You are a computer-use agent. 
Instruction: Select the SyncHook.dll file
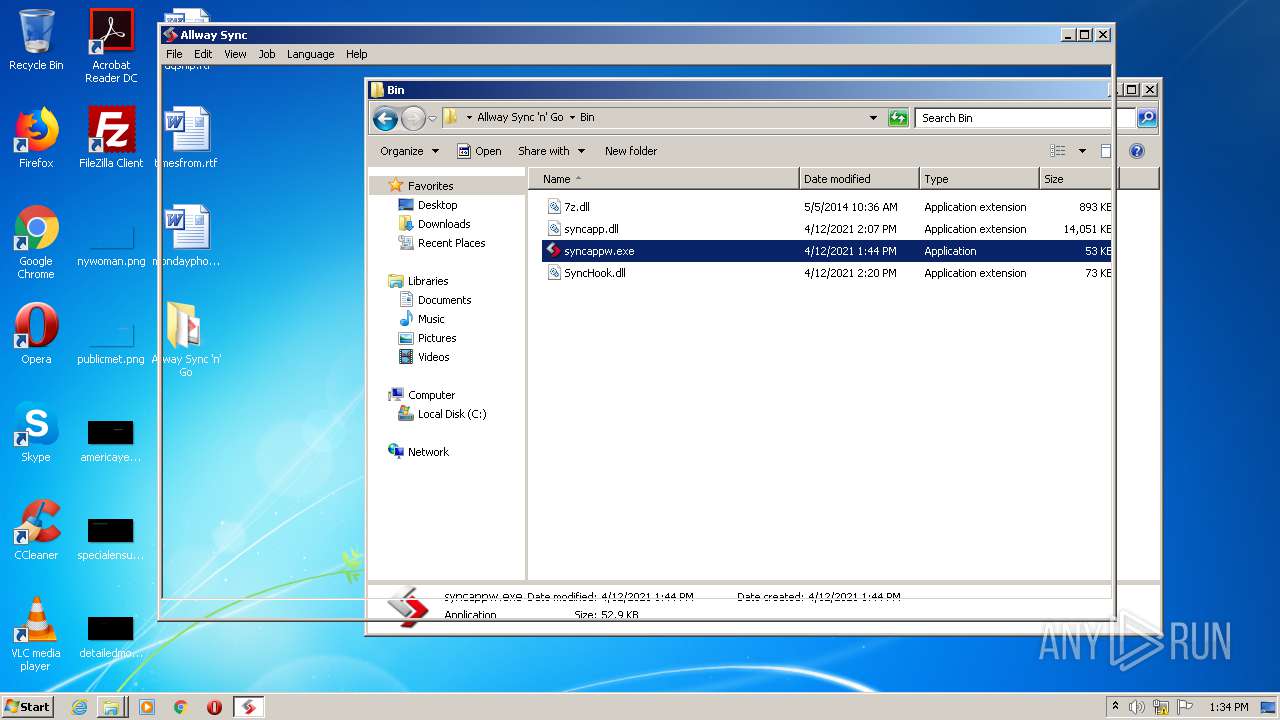click(x=594, y=273)
